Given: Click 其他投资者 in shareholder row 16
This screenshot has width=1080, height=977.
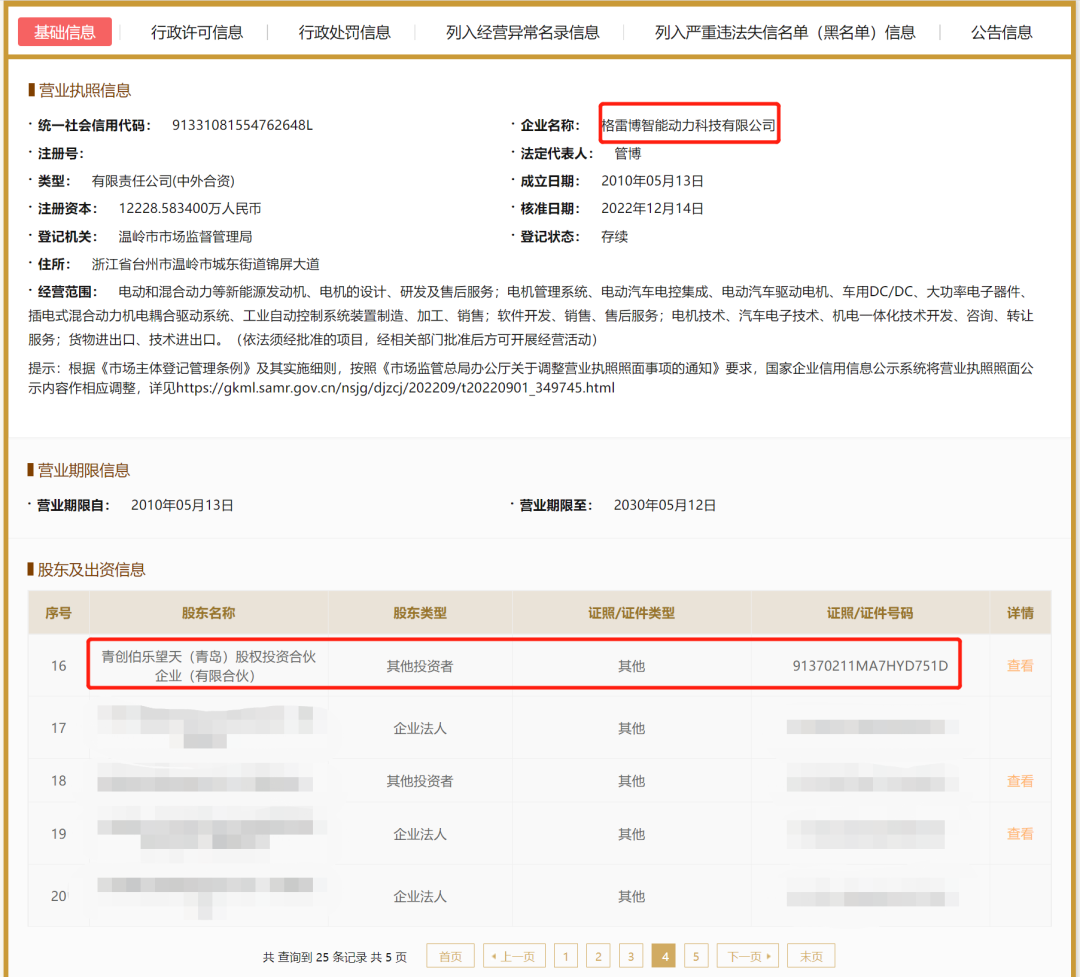Looking at the screenshot, I should (419, 666).
